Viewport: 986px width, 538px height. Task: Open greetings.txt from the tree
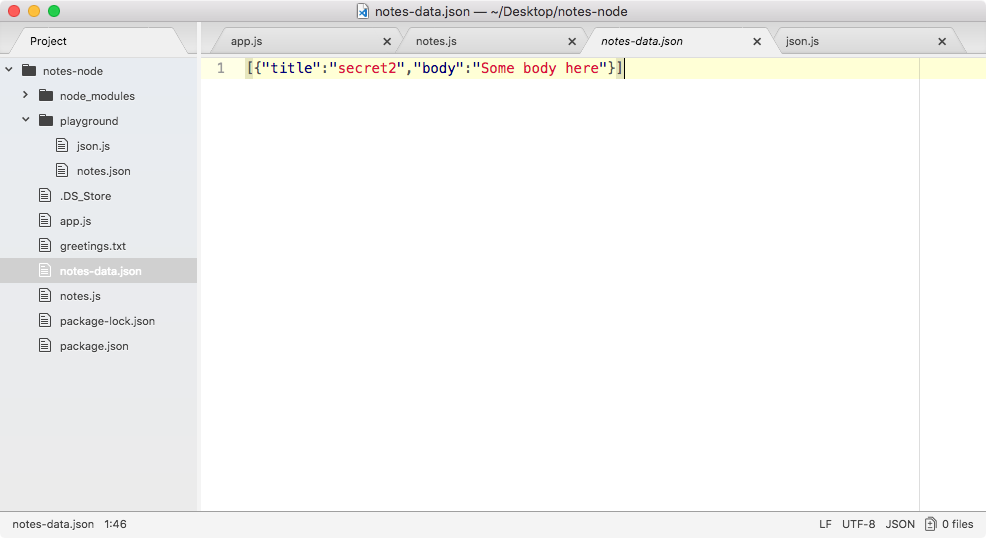(x=93, y=246)
